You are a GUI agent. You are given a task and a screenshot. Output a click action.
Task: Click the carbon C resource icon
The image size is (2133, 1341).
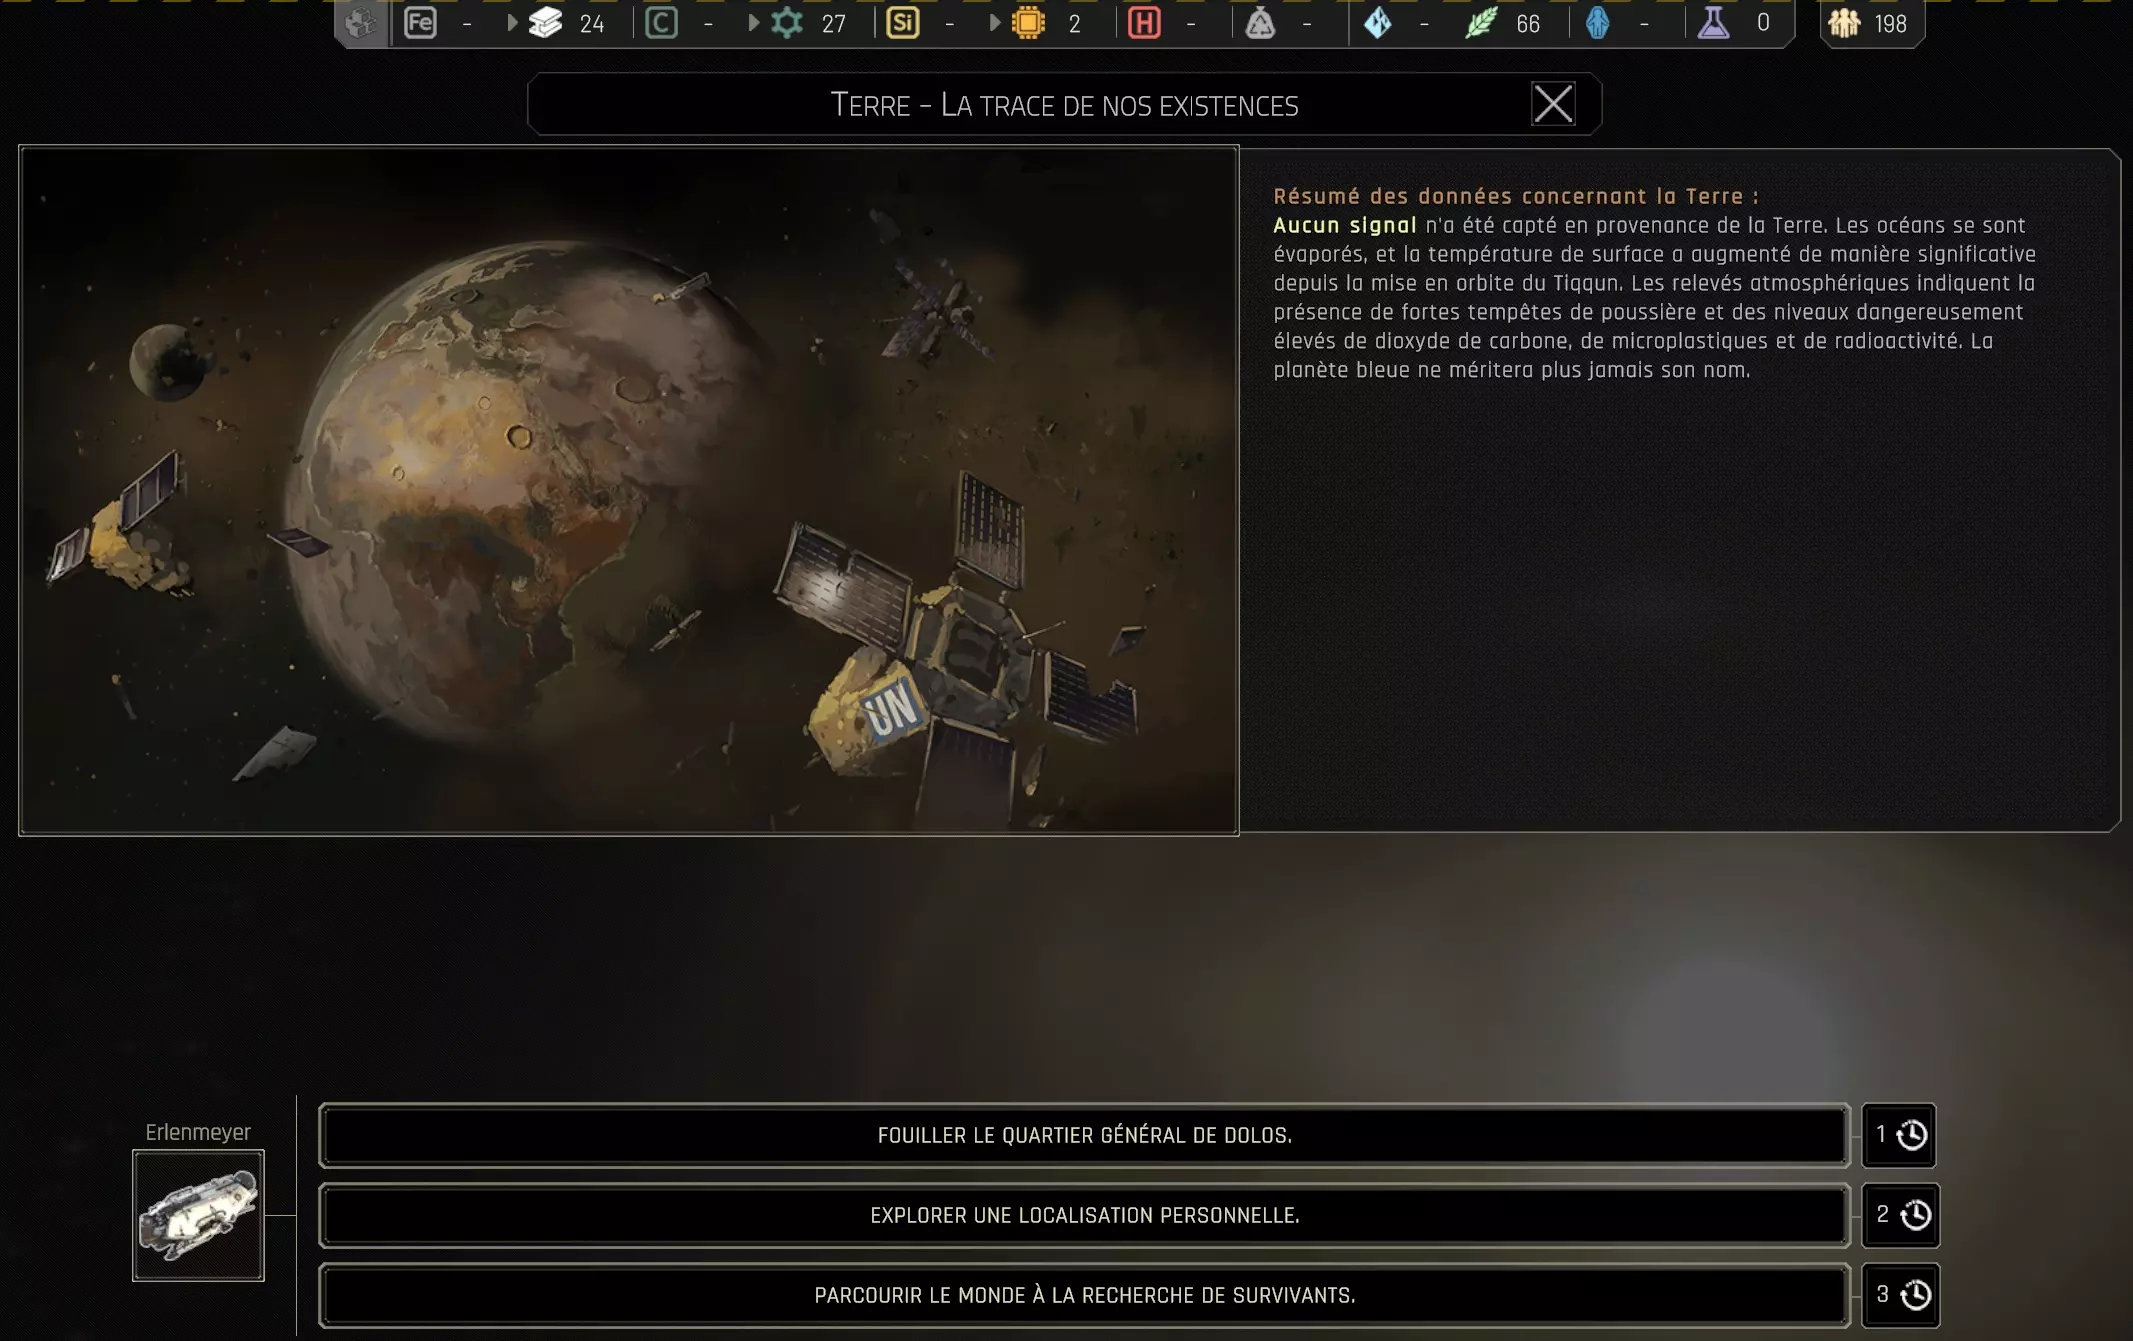pyautogui.click(x=661, y=22)
